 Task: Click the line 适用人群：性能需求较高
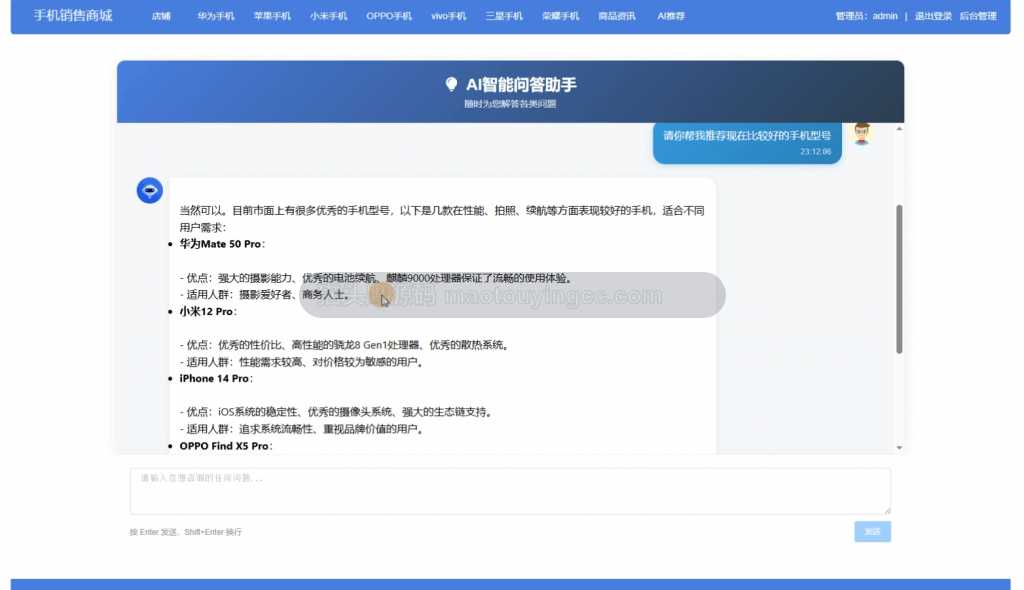pos(301,362)
